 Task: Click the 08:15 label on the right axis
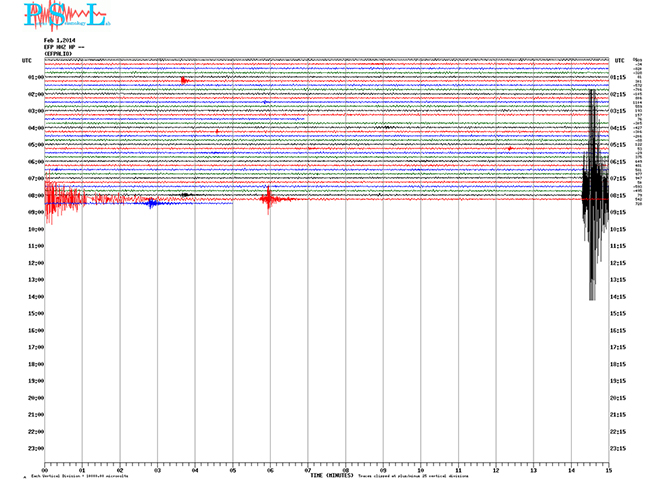[x=618, y=195]
